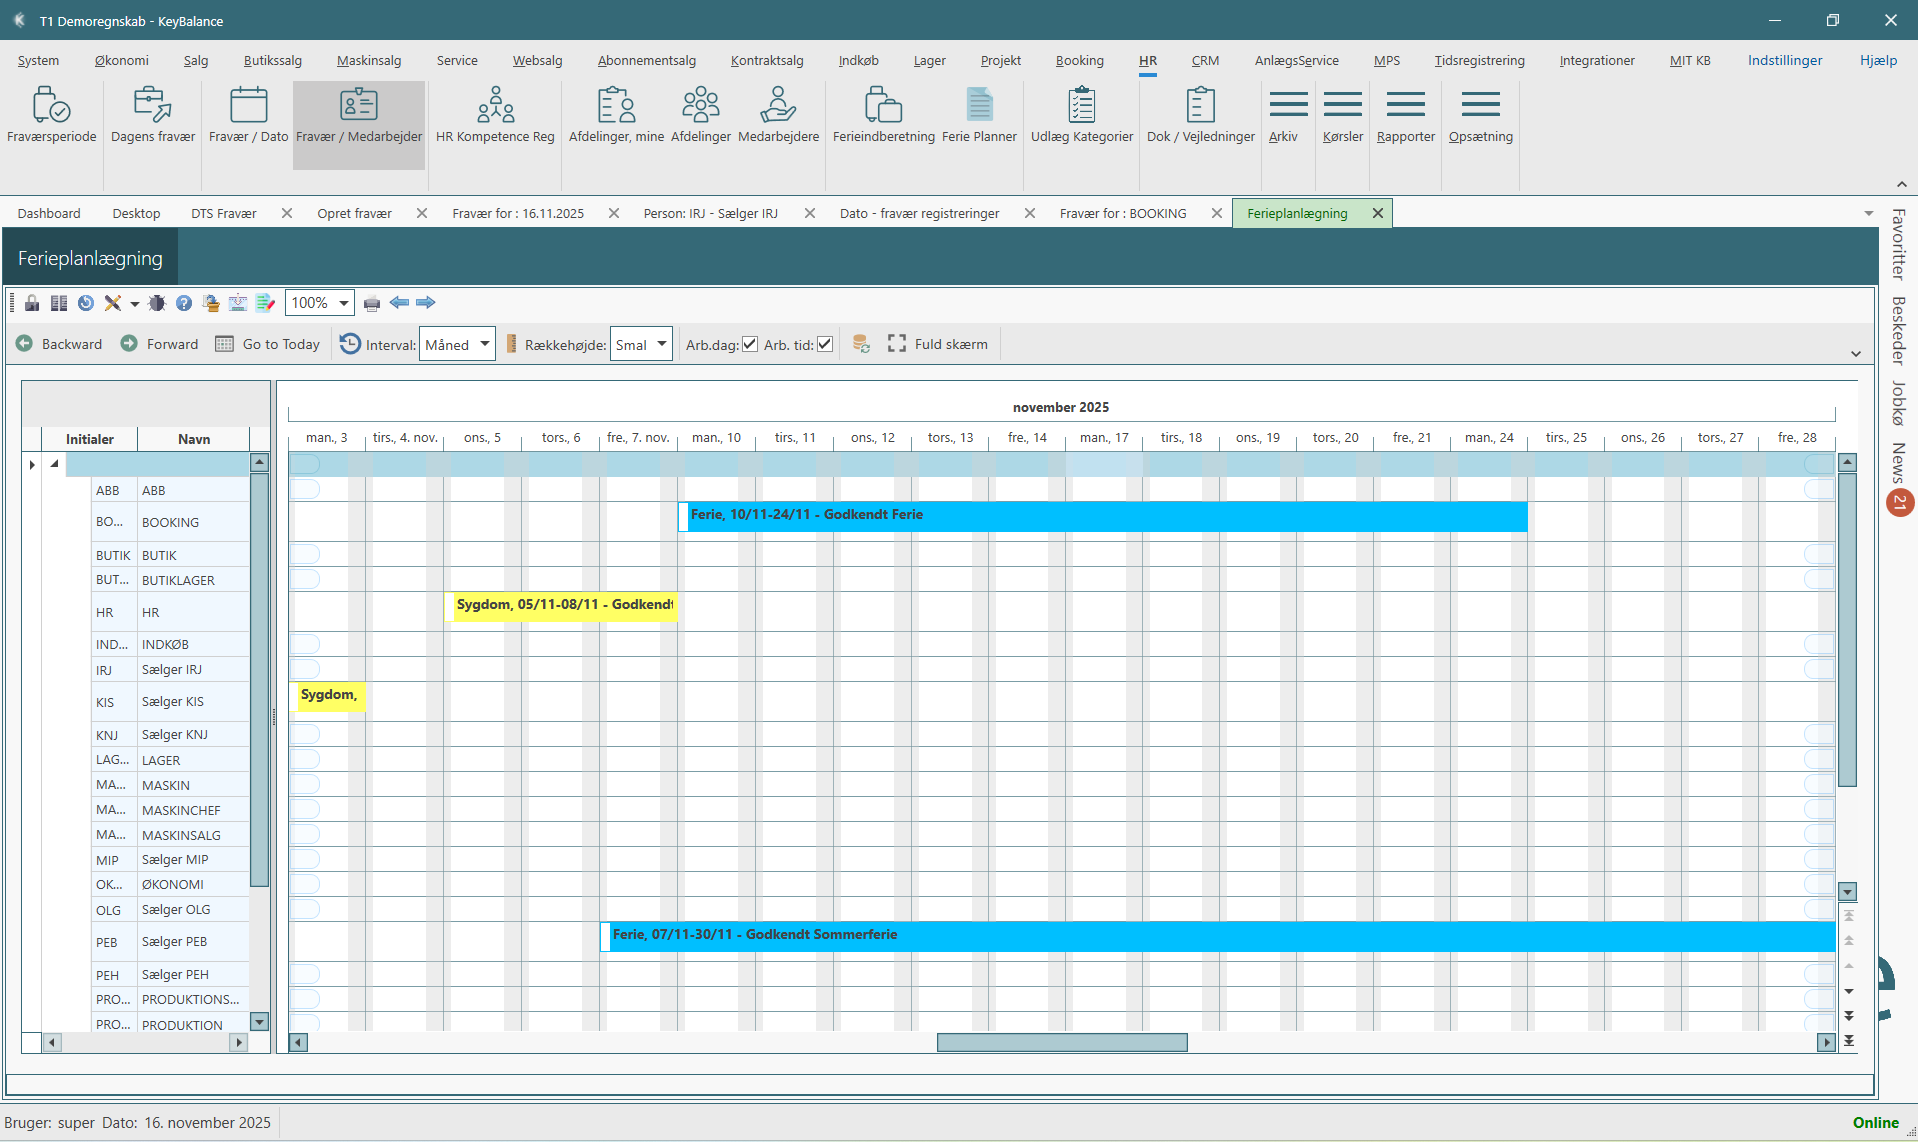Click the print icon in the toolbar
Image resolution: width=1918 pixels, height=1142 pixels.
(372, 302)
